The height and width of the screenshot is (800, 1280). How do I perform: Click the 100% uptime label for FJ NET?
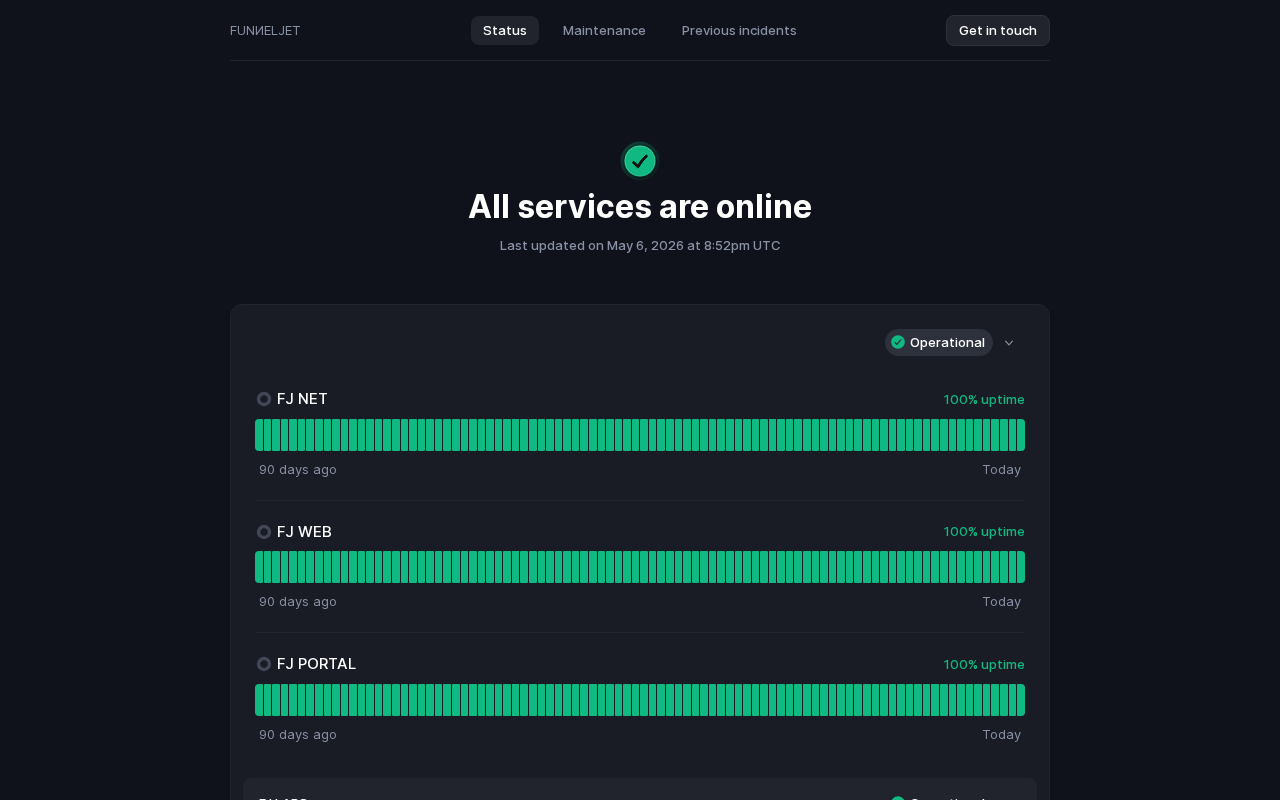coord(984,399)
